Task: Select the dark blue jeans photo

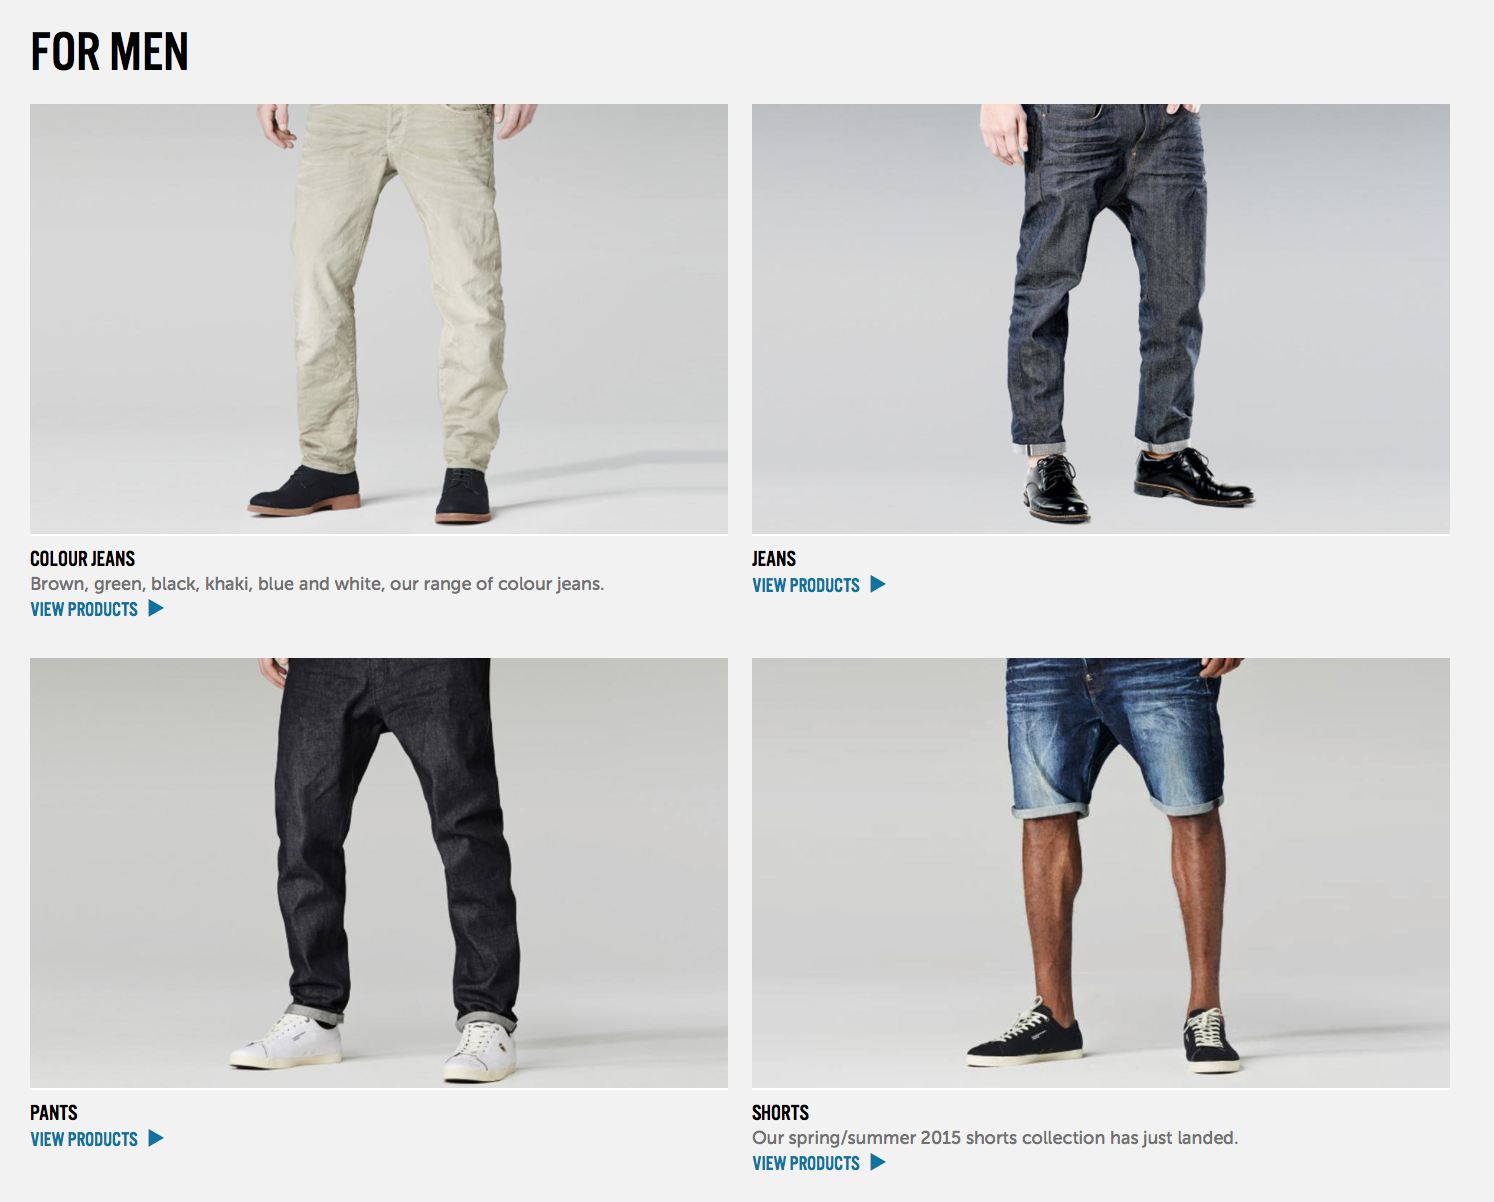Action: 1101,319
